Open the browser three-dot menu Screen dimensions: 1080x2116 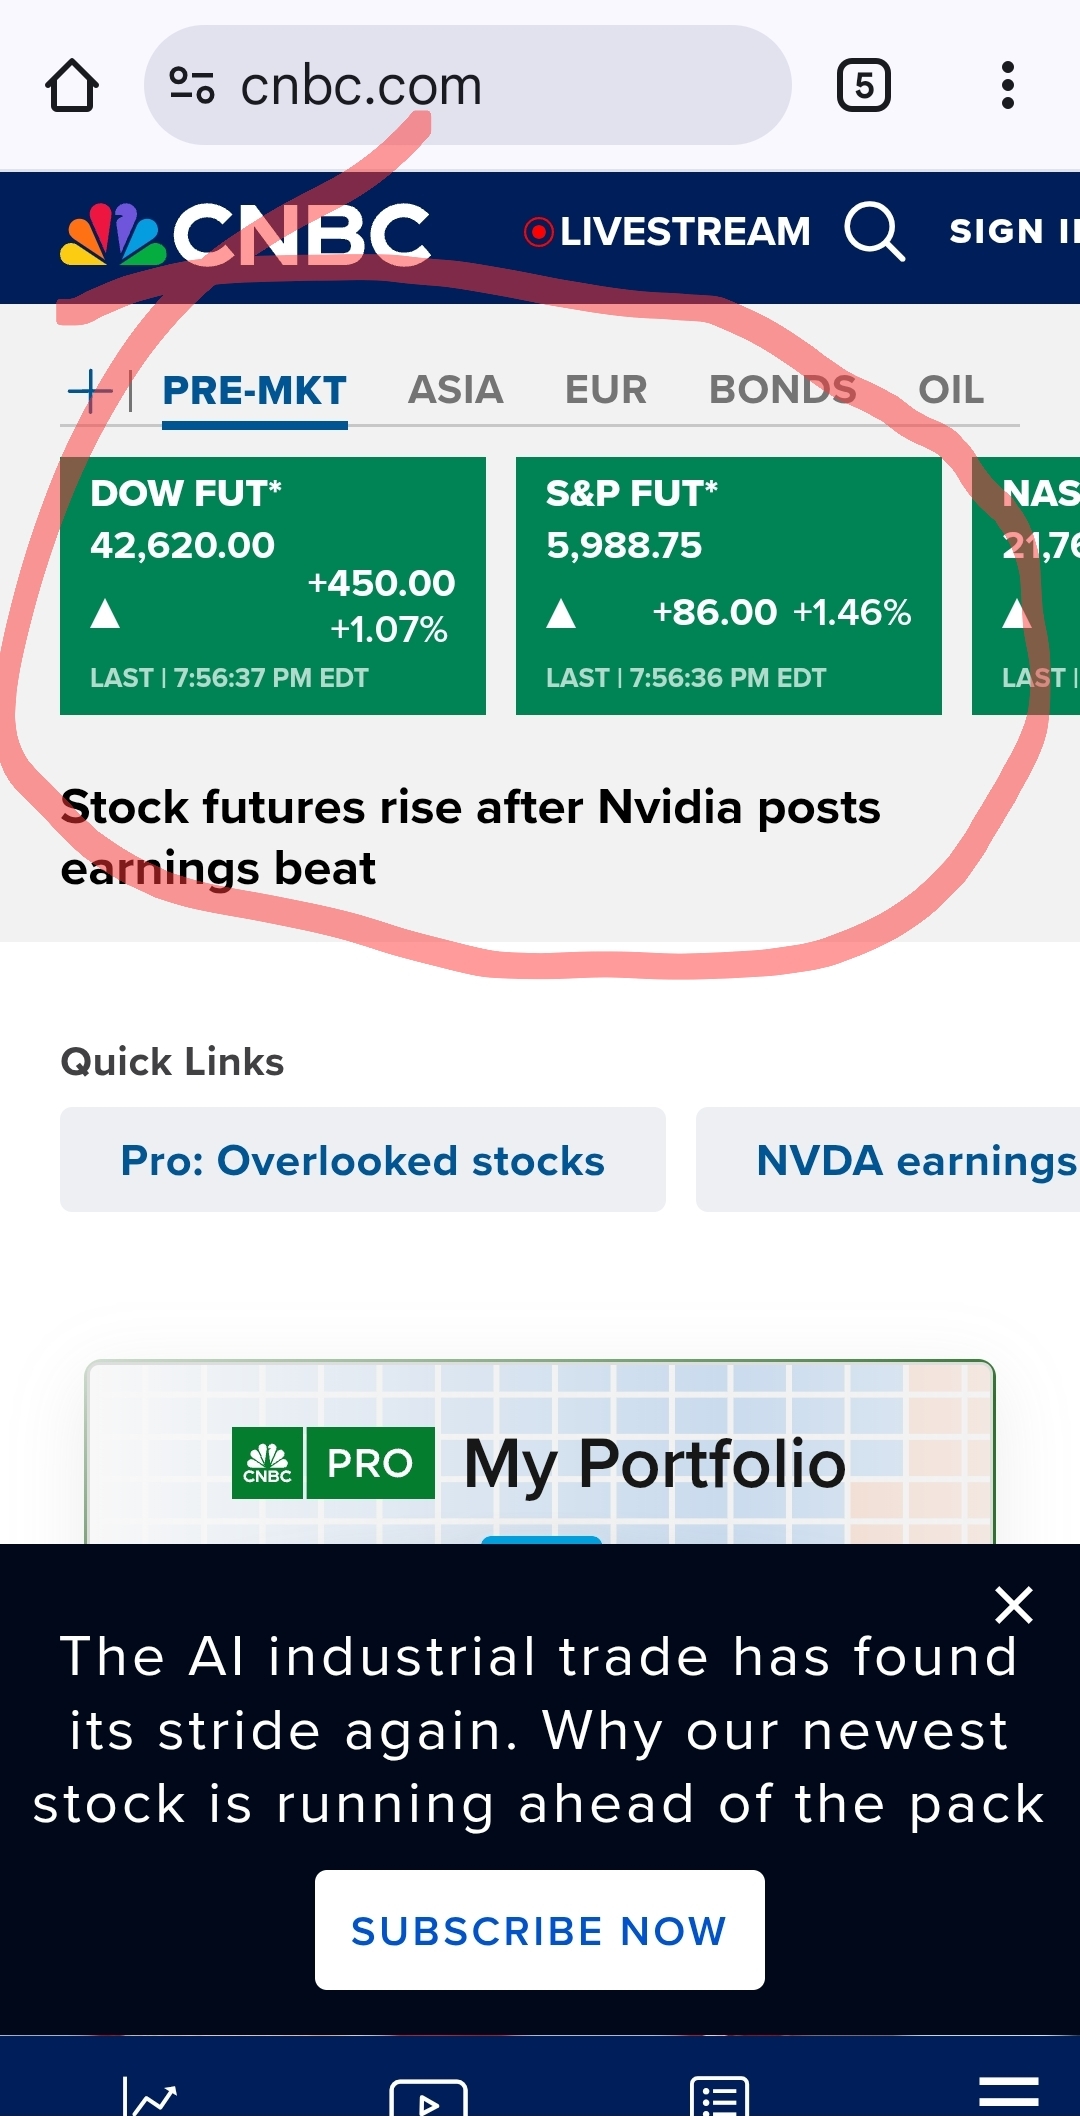pos(1008,86)
